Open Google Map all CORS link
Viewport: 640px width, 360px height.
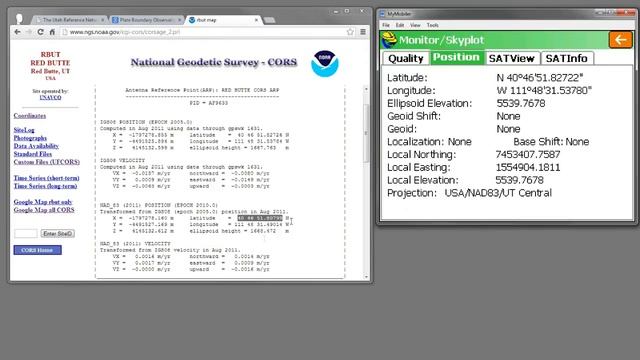pos(44,210)
